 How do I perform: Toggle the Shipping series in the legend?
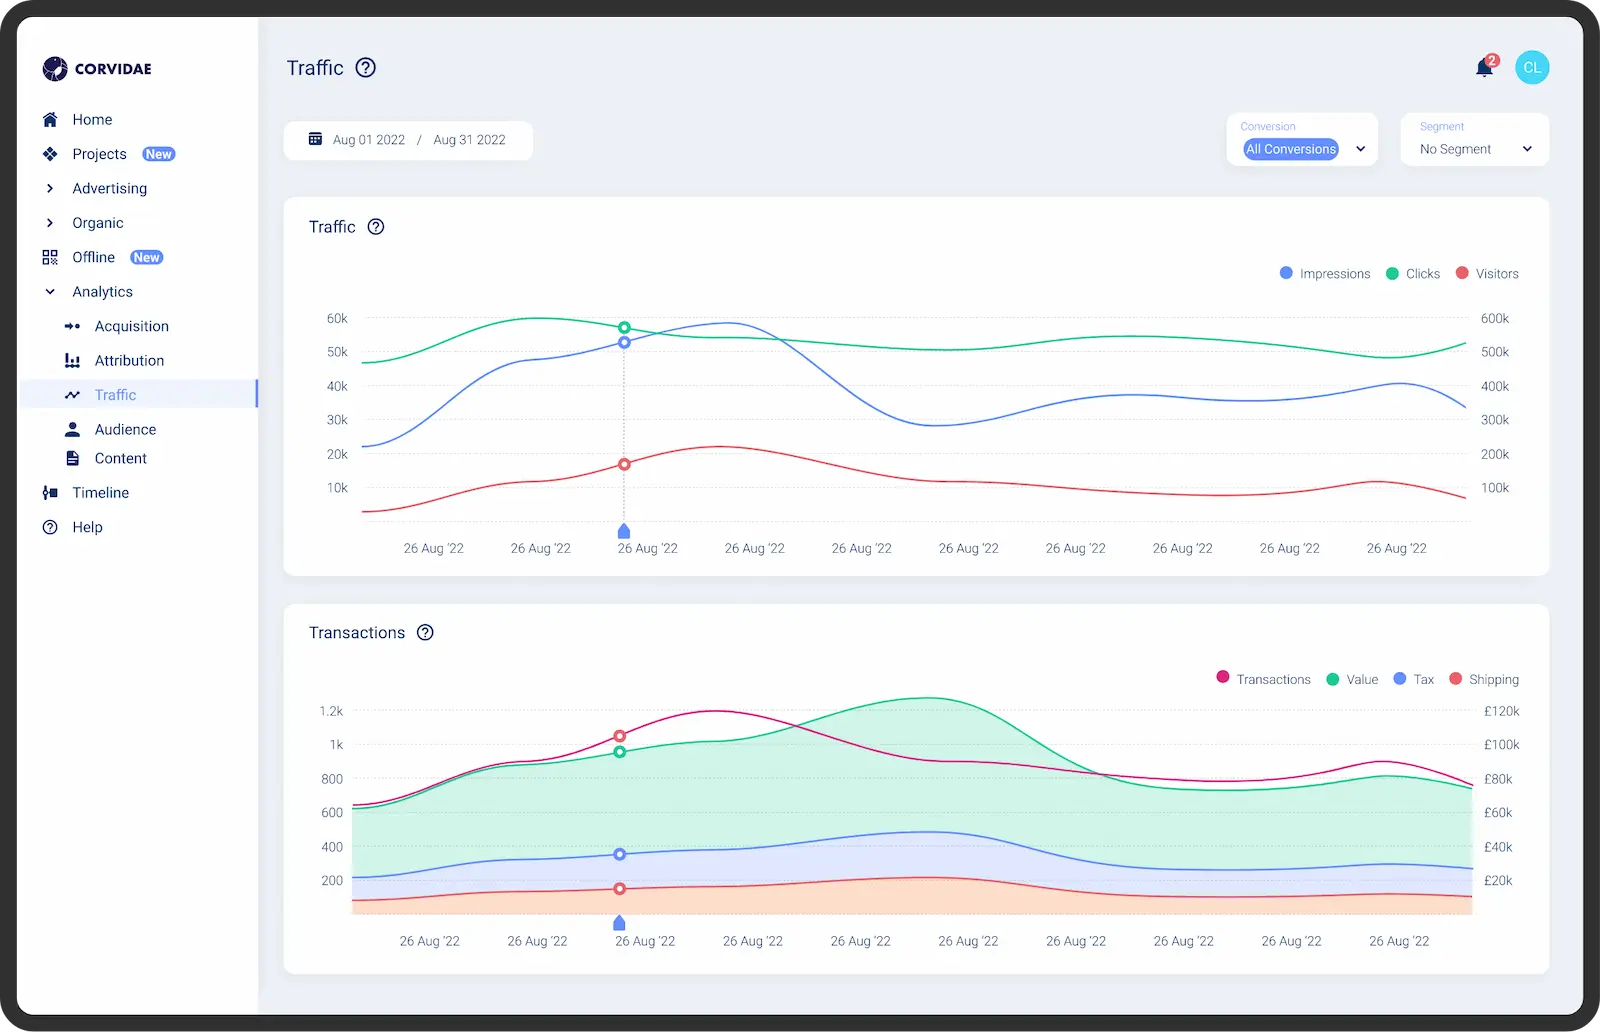1483,679
